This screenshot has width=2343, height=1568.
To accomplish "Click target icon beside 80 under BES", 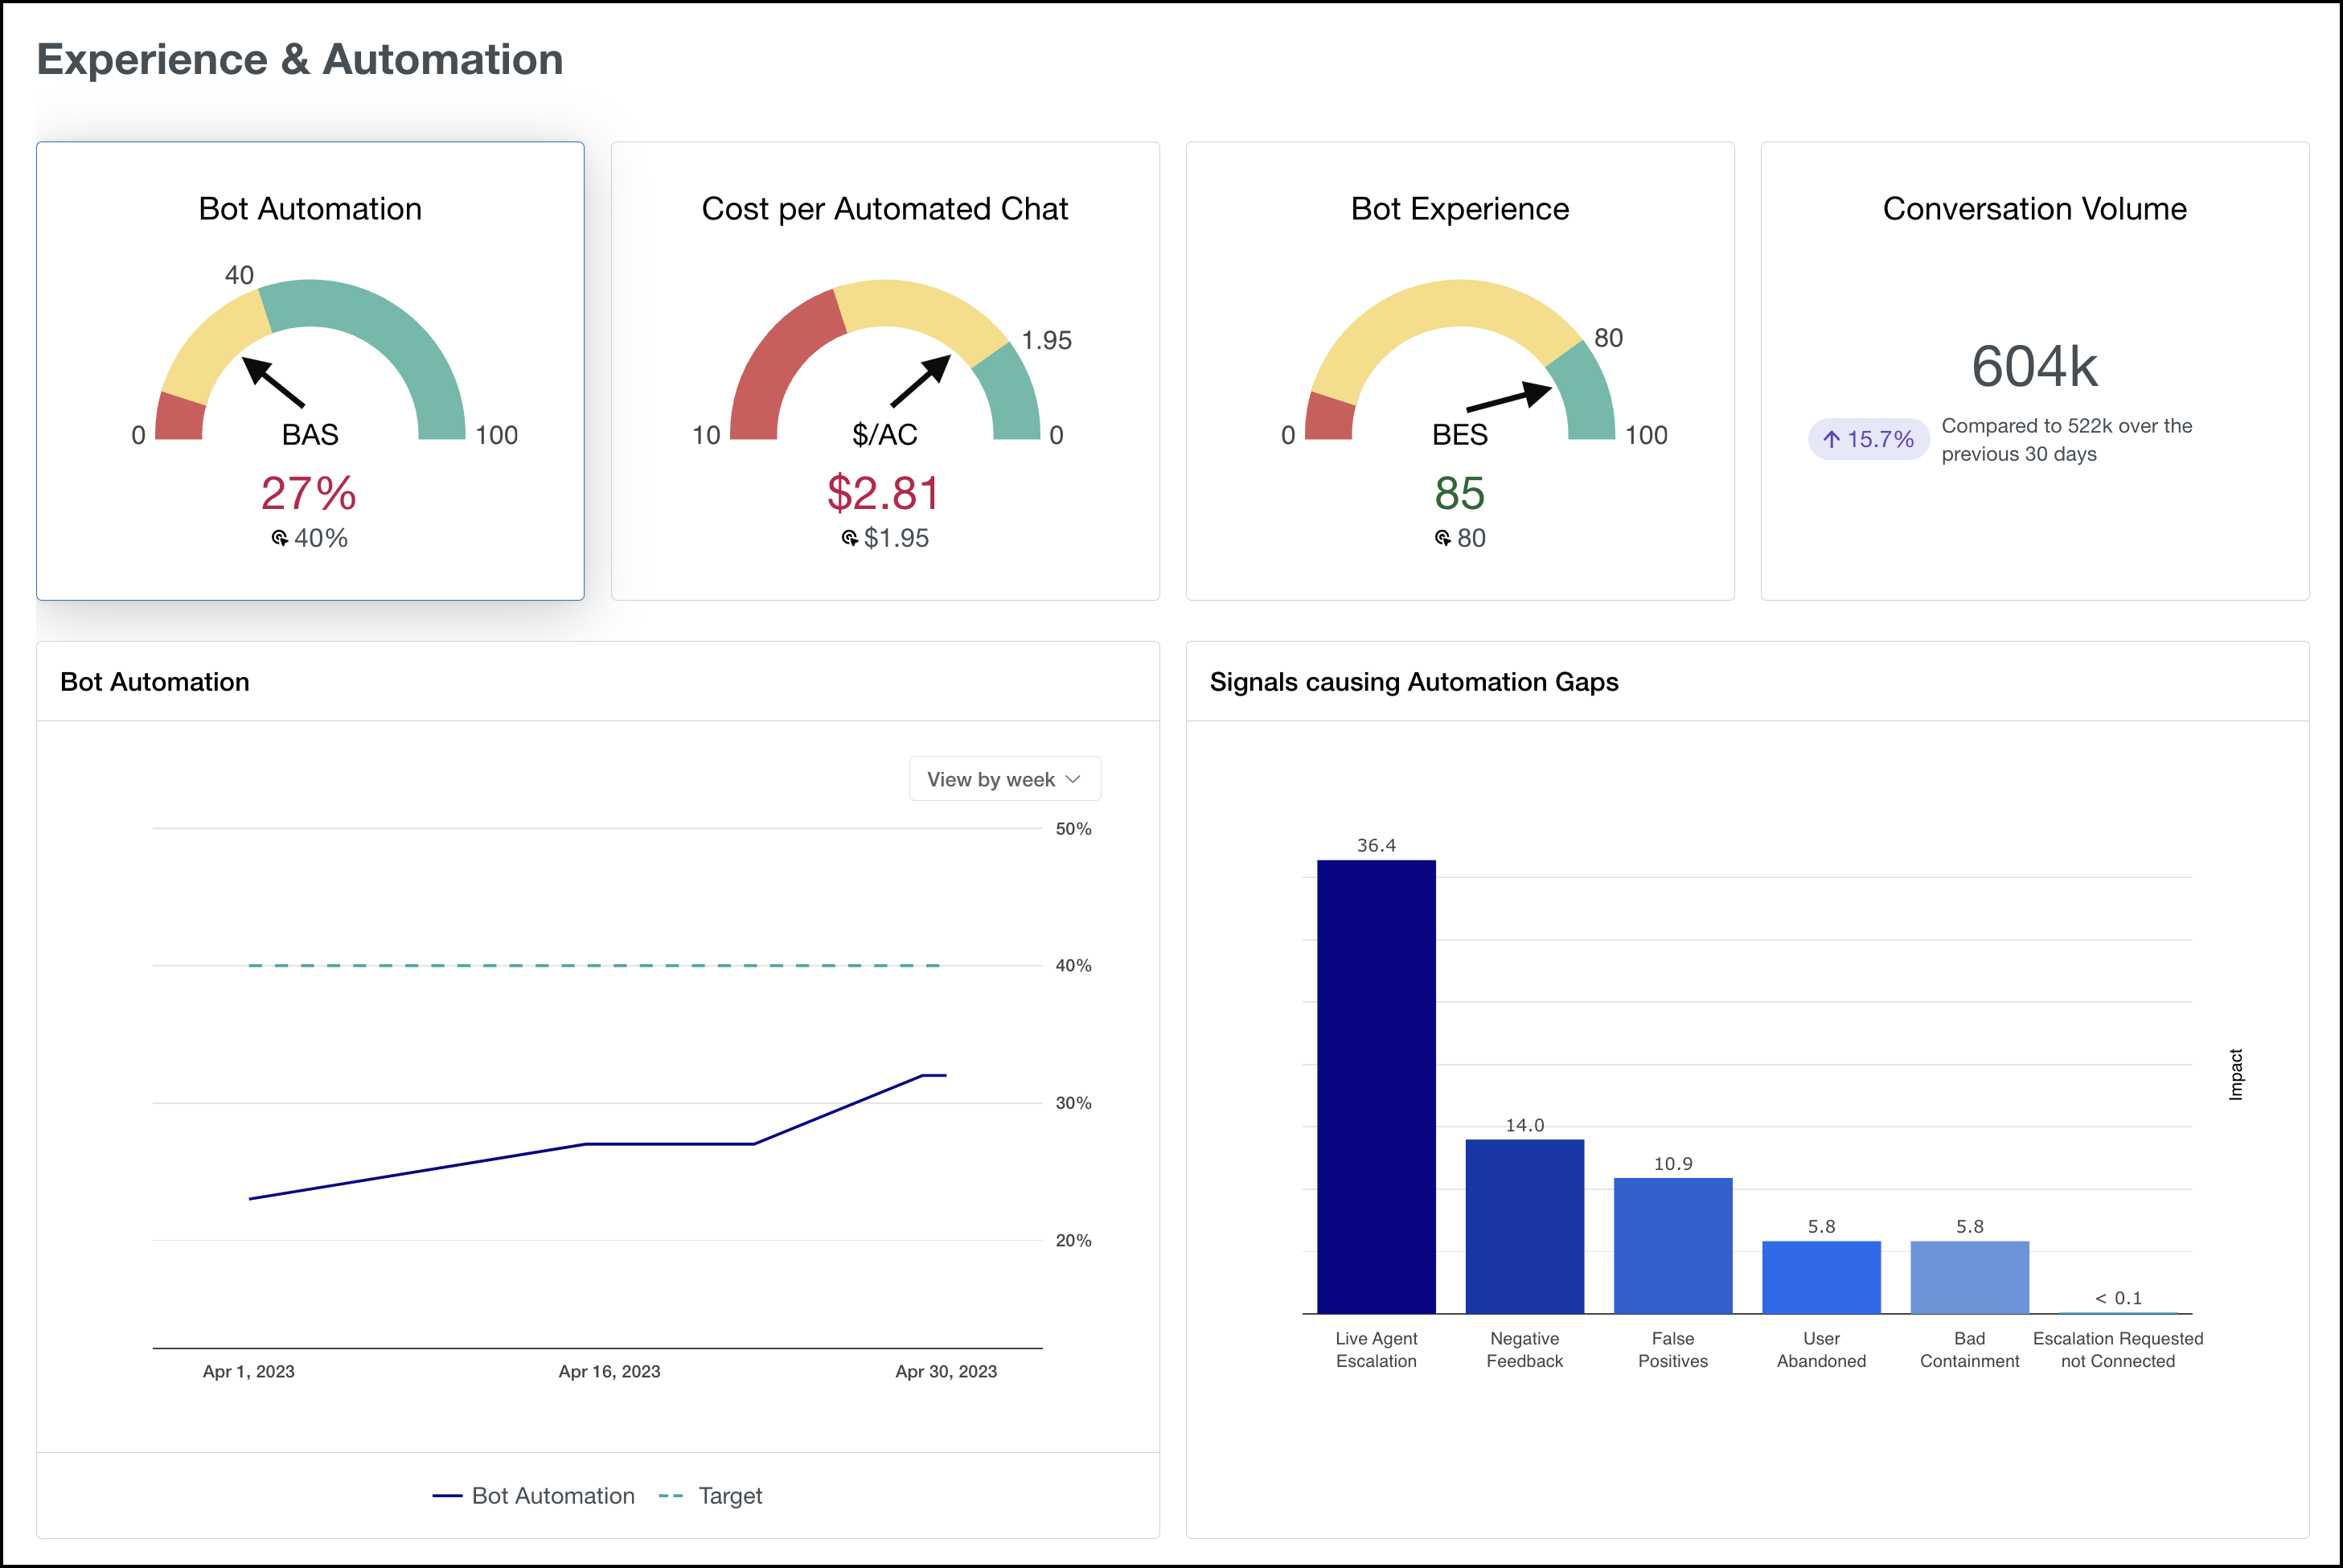I will 1442,538.
